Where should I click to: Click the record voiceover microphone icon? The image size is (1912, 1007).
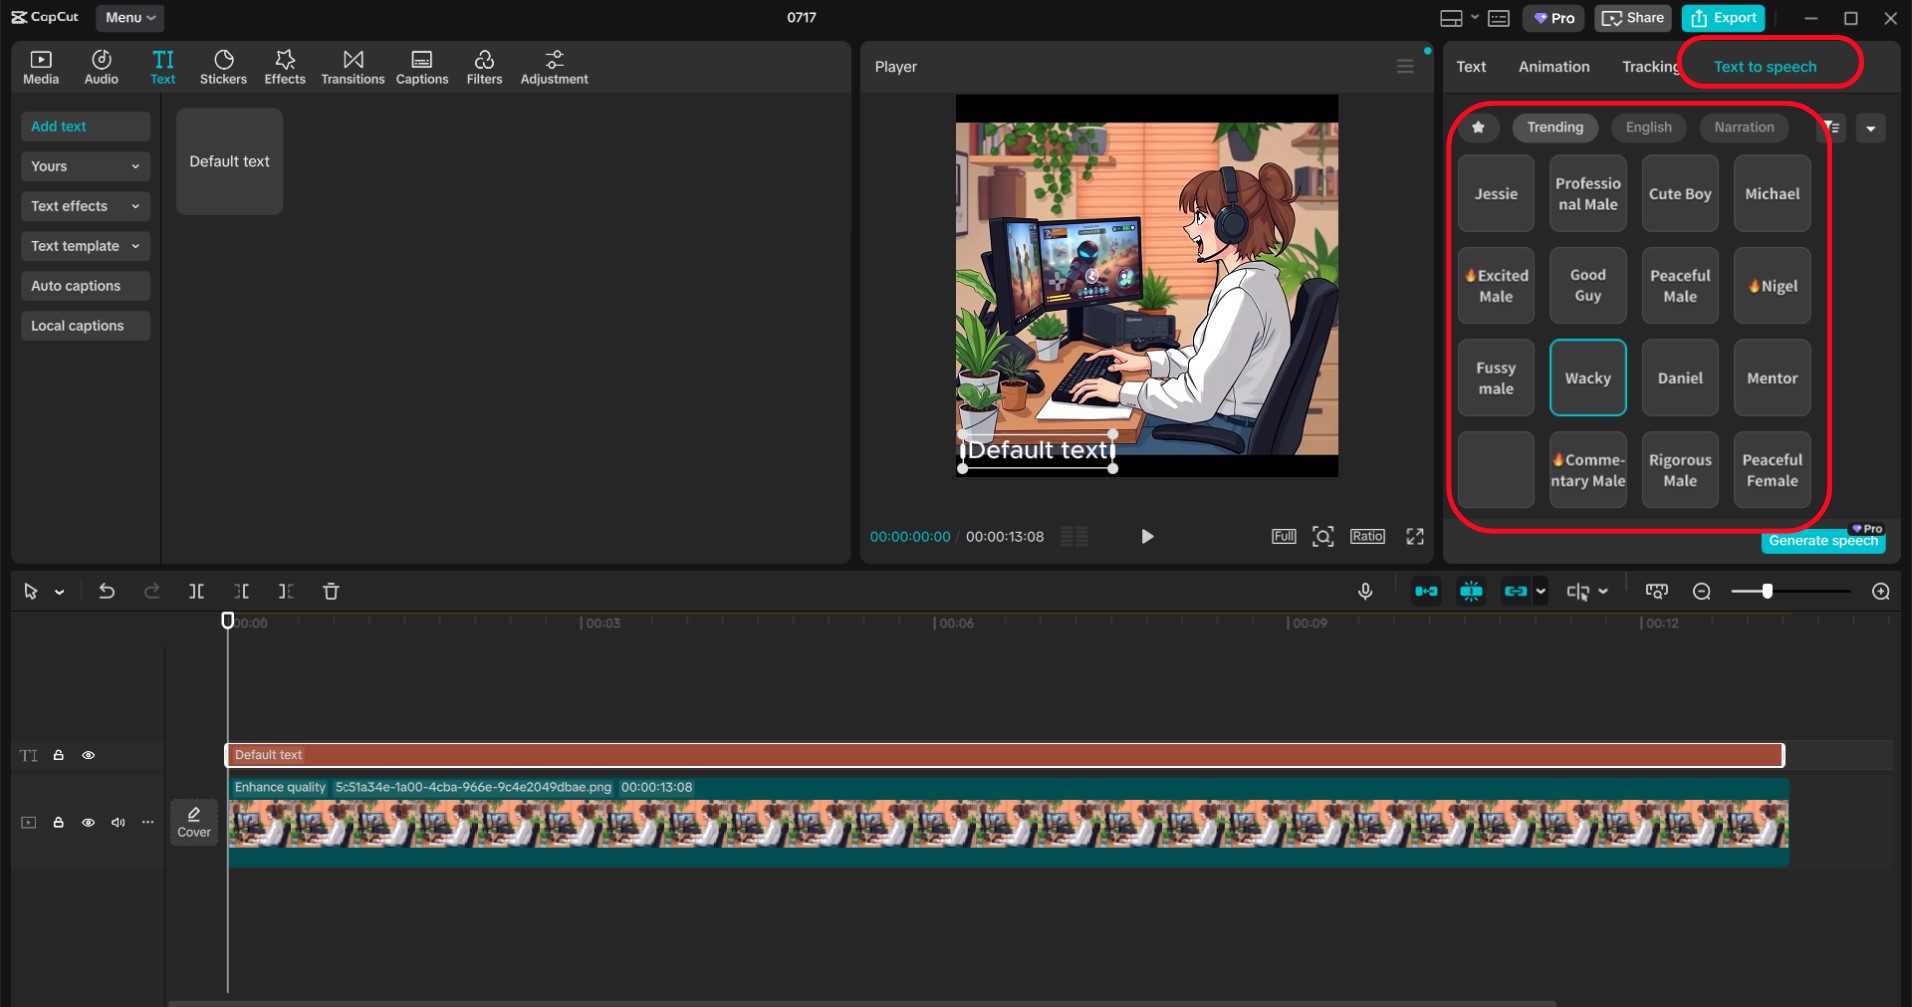click(x=1365, y=592)
